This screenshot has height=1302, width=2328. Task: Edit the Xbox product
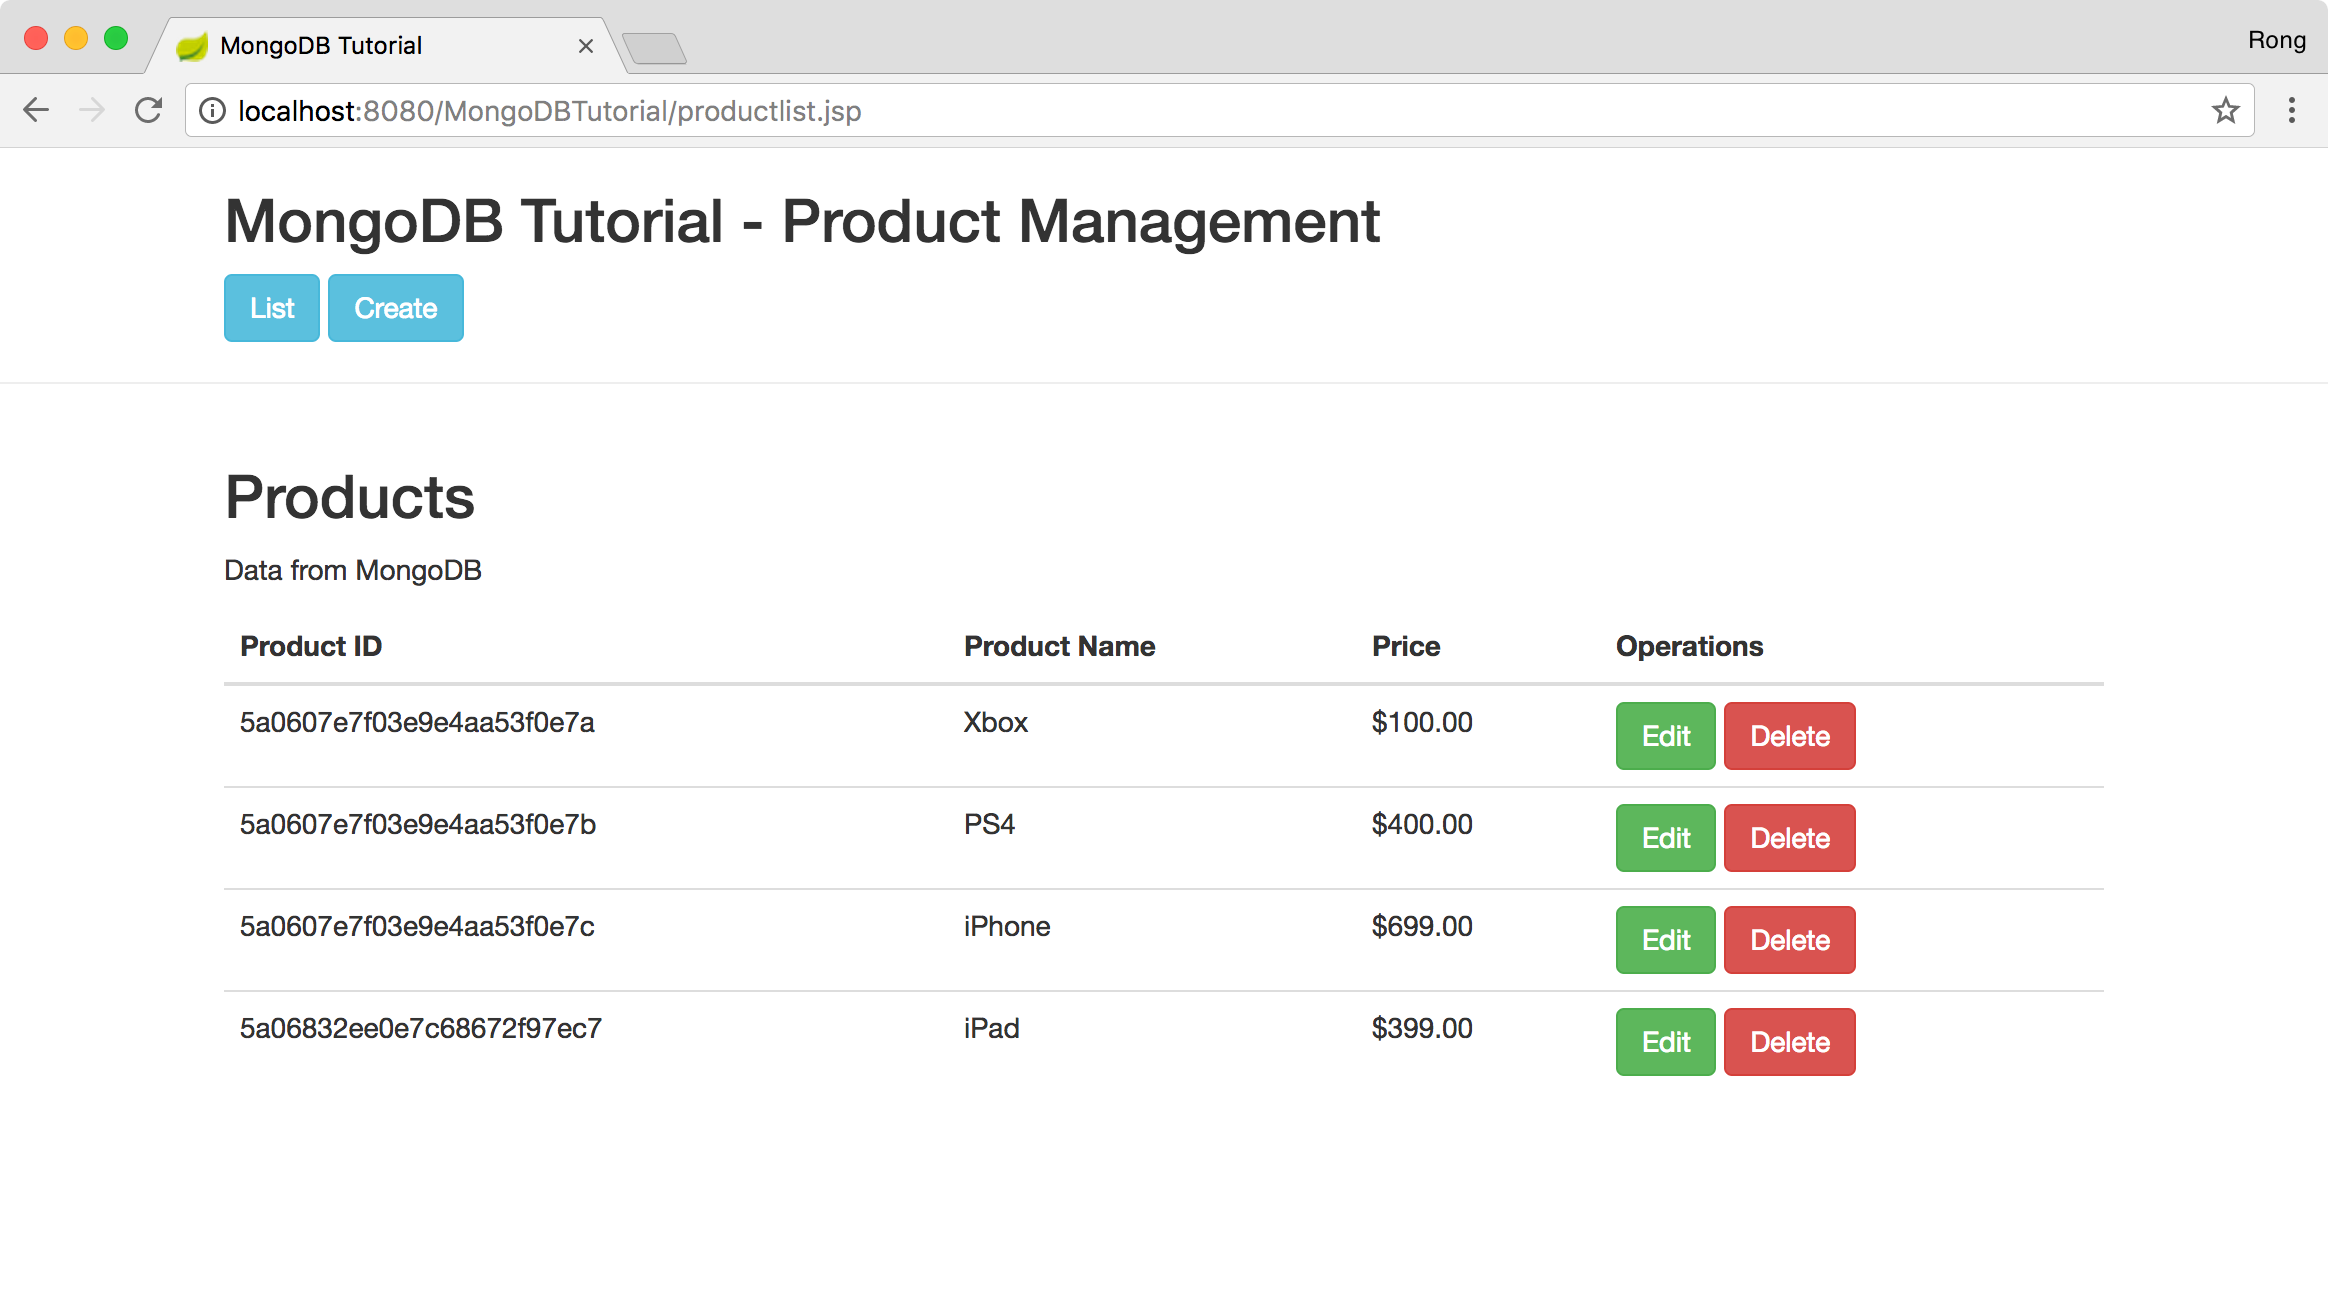click(1666, 736)
